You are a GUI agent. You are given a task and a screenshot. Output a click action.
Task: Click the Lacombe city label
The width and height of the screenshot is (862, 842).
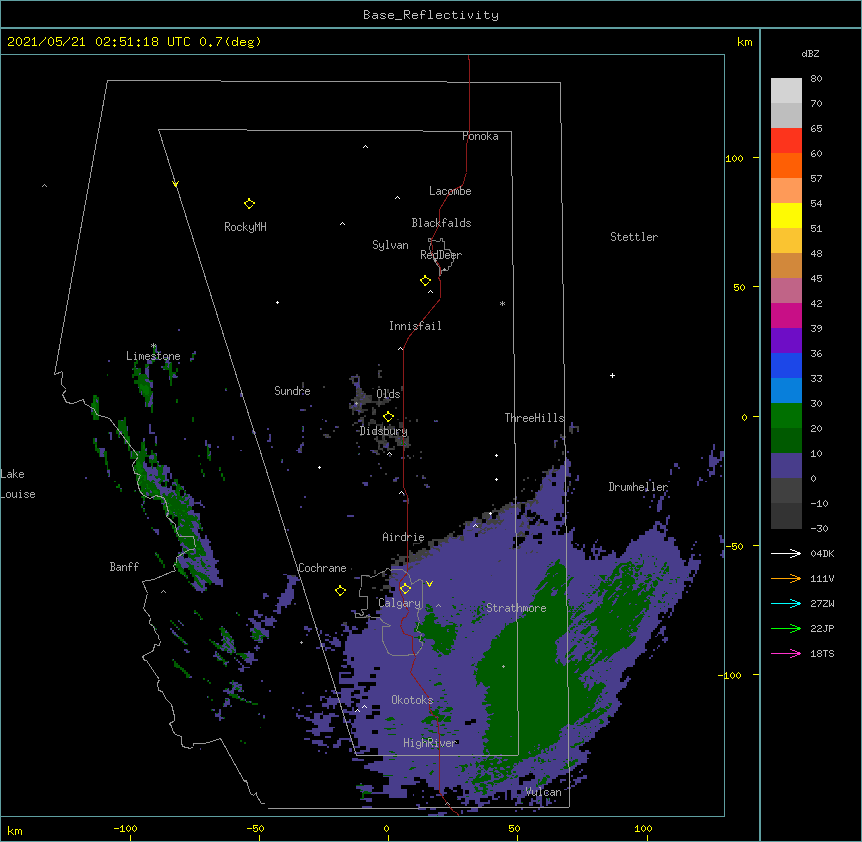450,191
